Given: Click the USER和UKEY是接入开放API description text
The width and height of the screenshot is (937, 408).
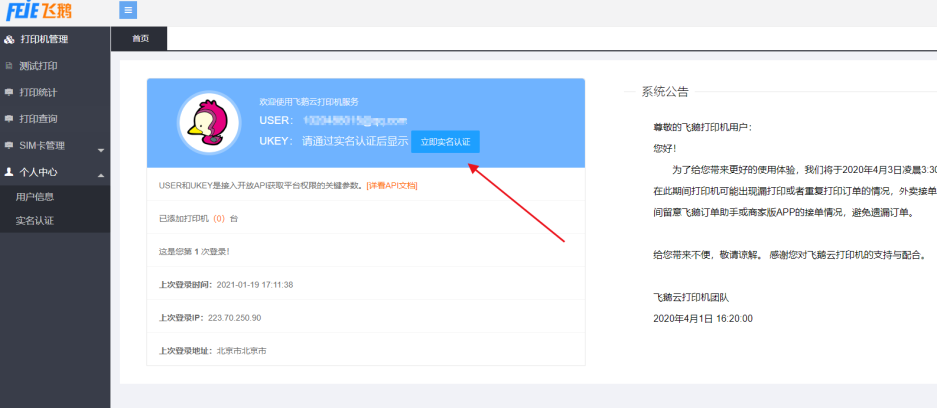Looking at the screenshot, I should coord(261,186).
